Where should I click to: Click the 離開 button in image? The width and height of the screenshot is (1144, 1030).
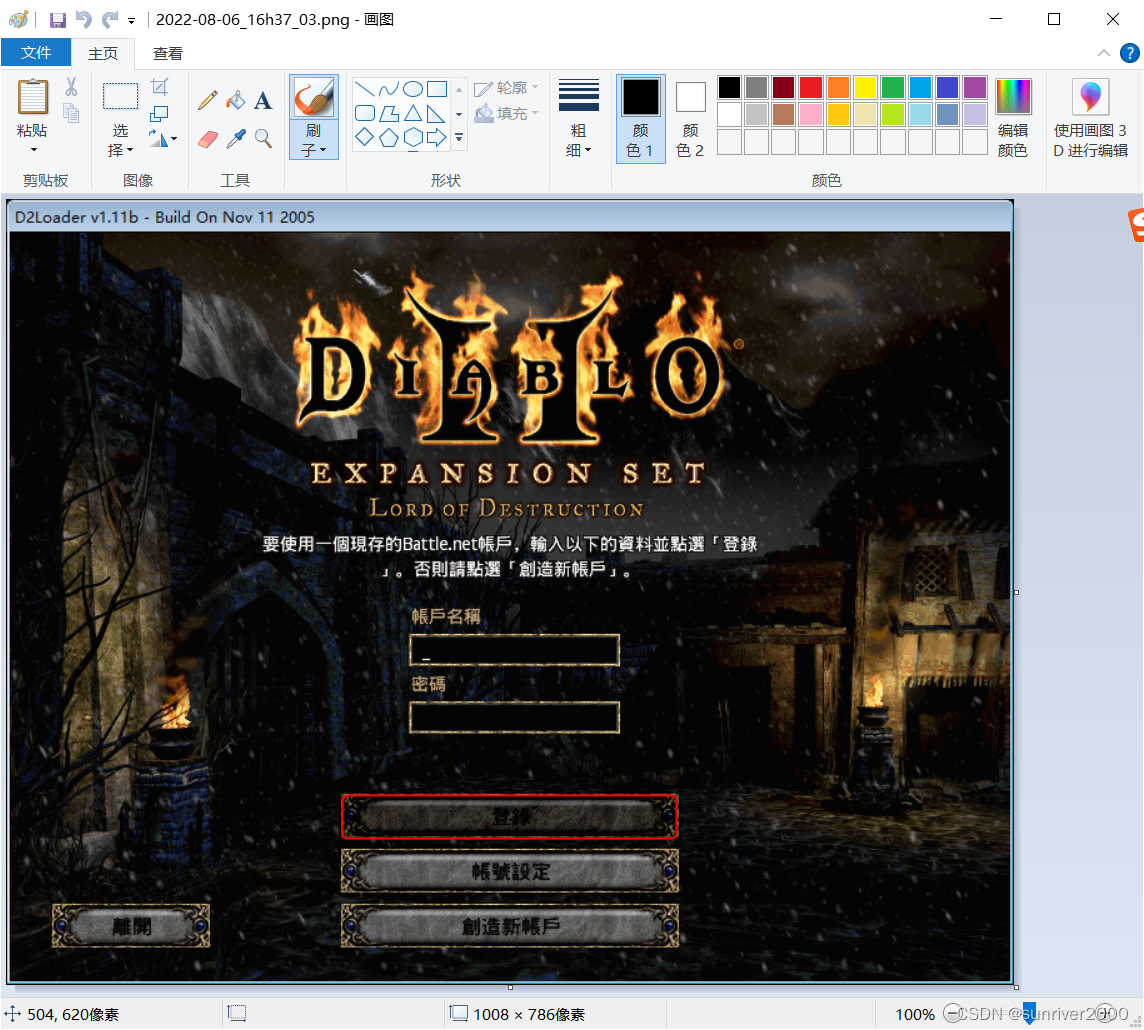[x=131, y=926]
